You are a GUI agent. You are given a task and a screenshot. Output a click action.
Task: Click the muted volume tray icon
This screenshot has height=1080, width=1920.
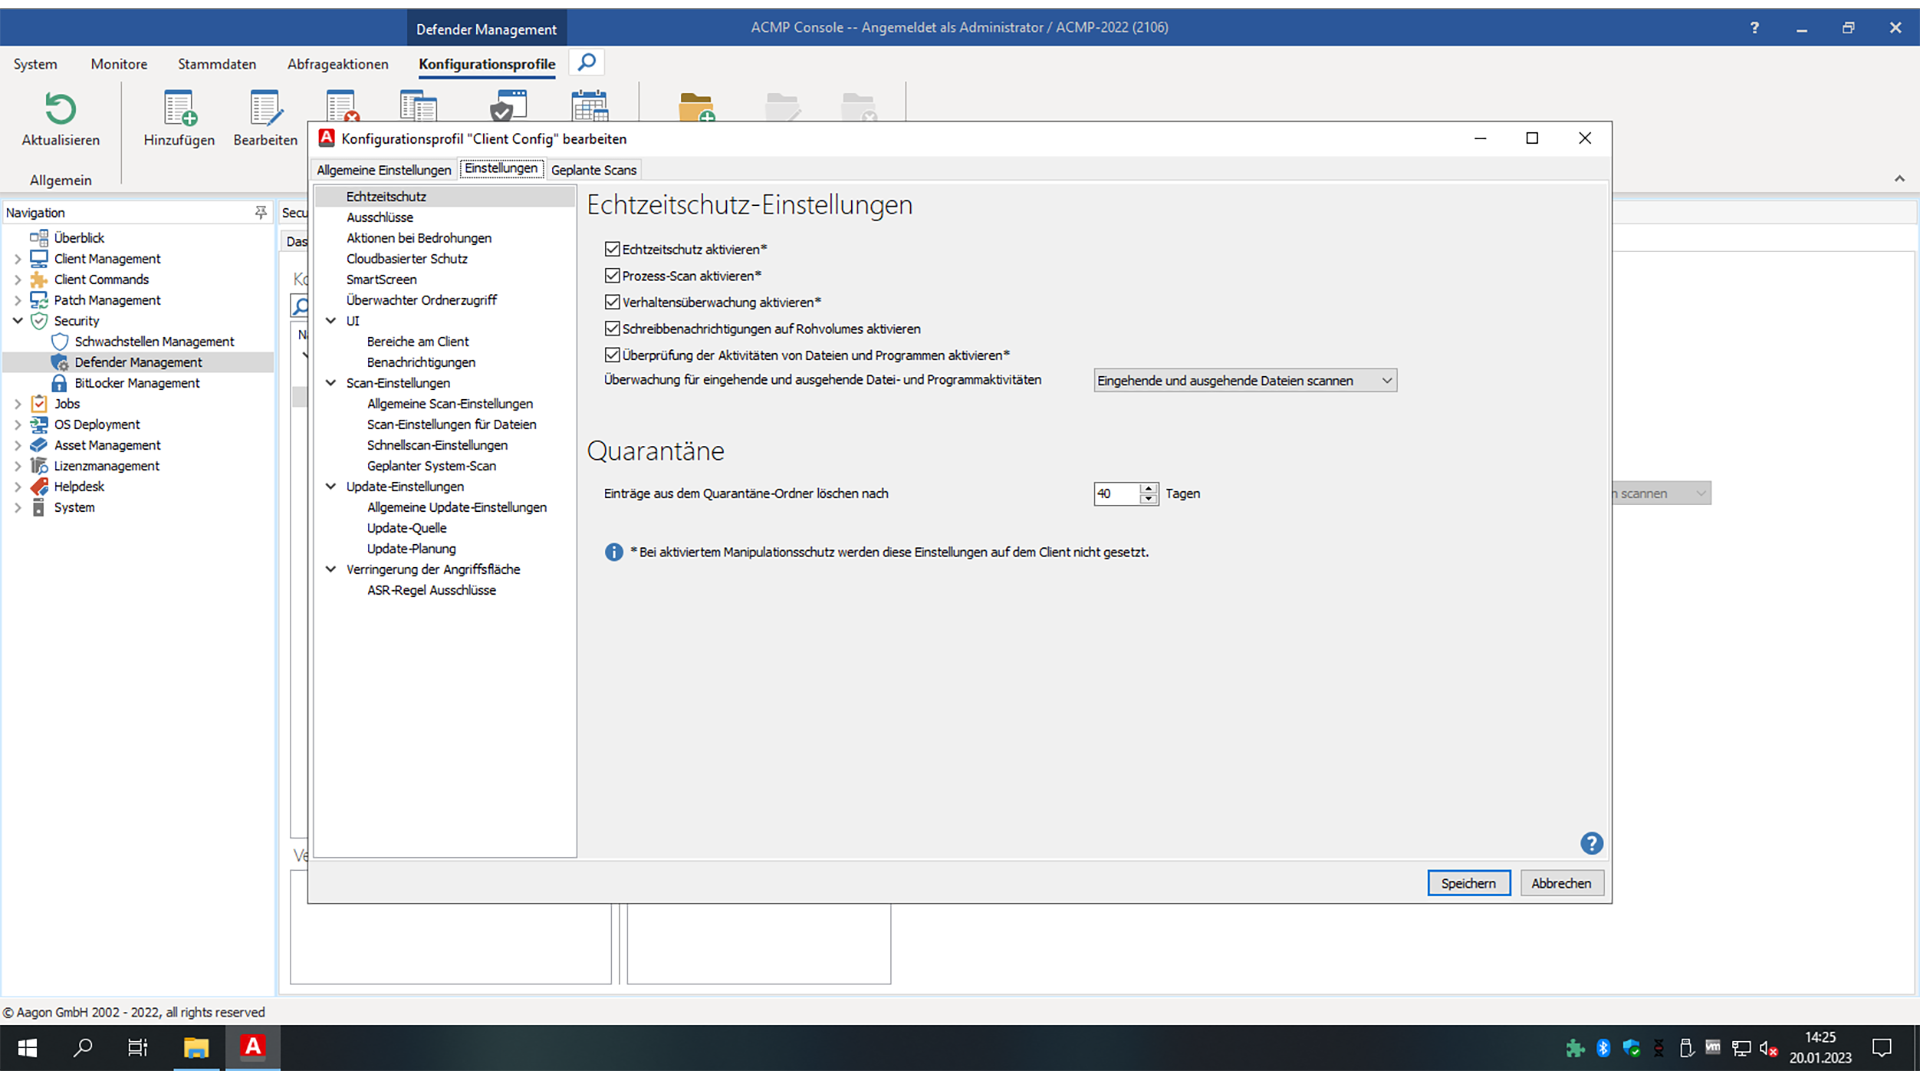(1769, 1049)
